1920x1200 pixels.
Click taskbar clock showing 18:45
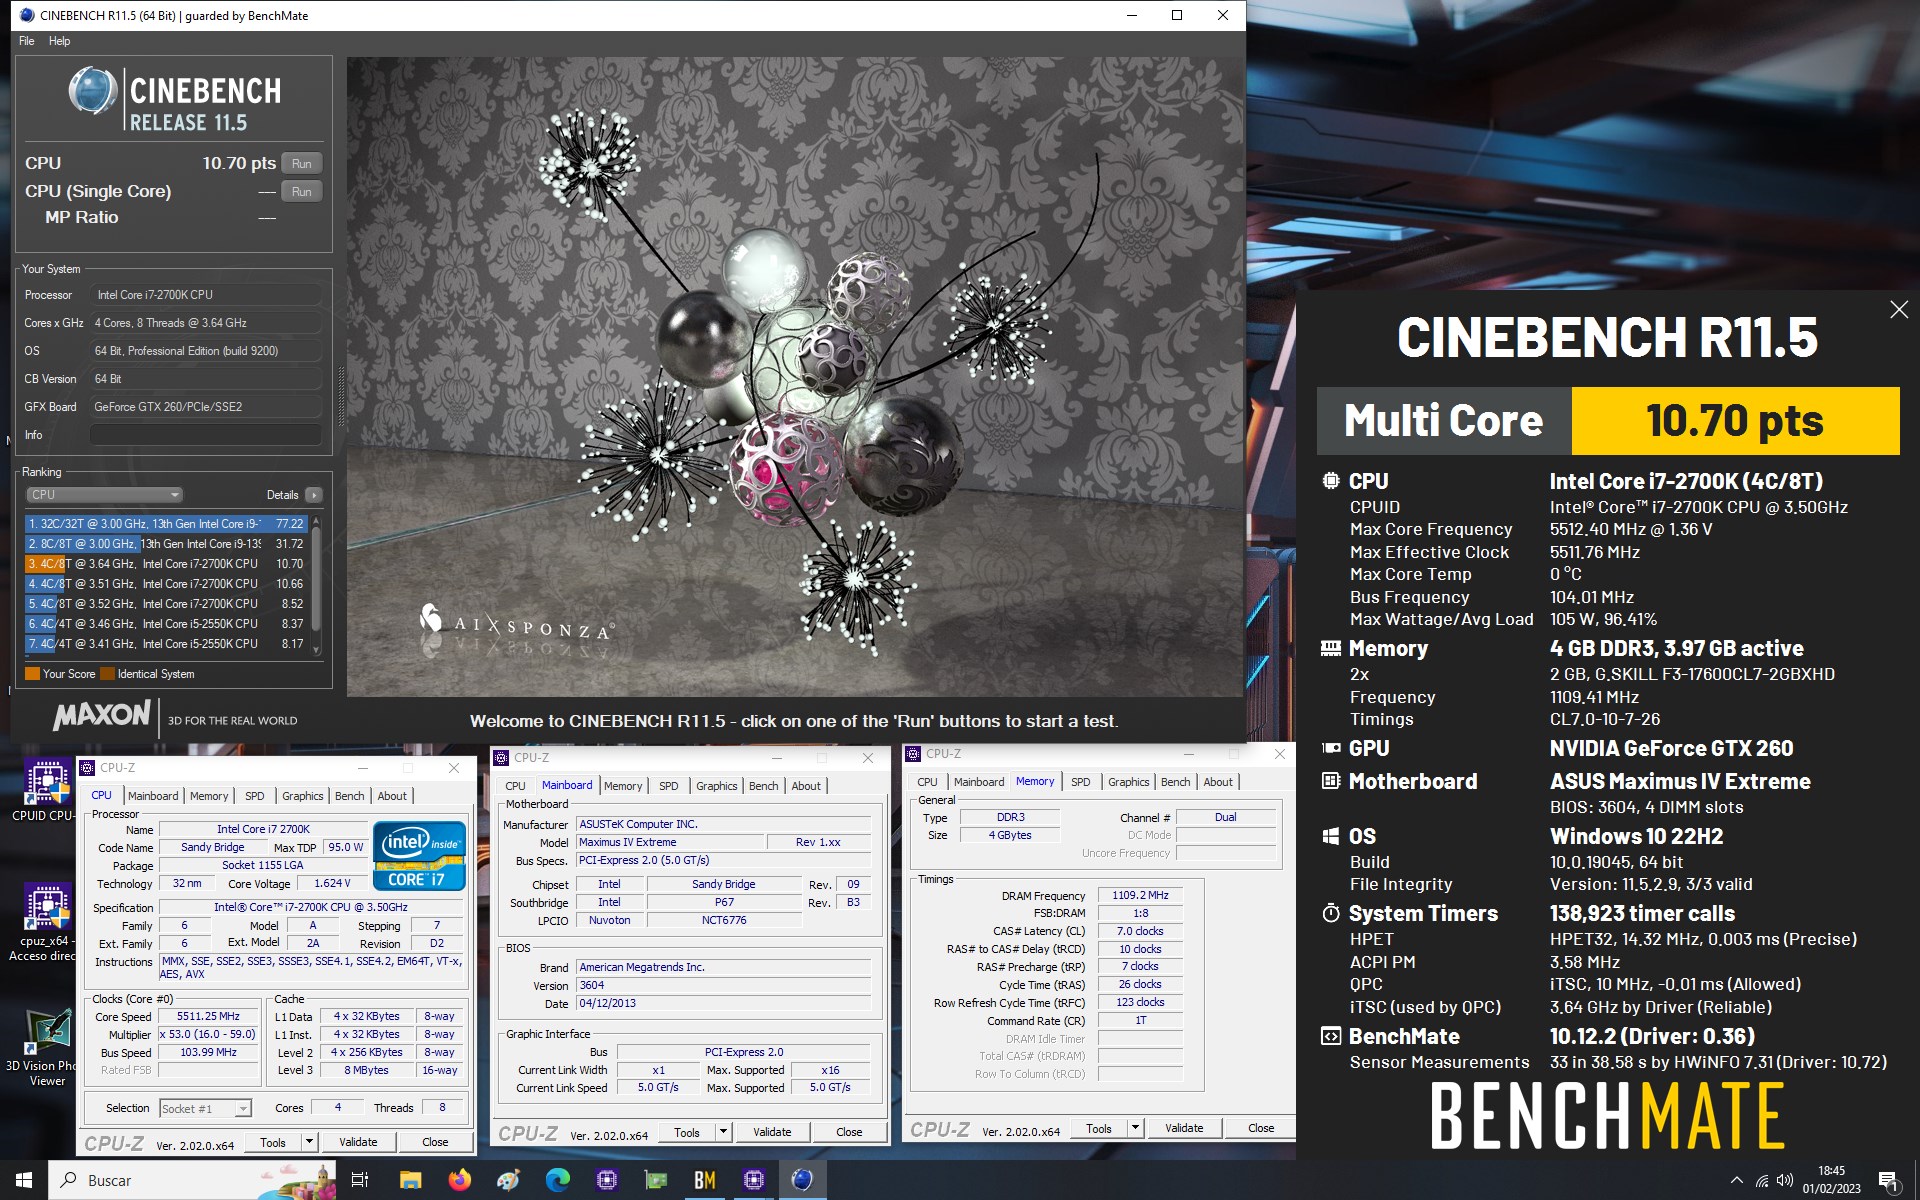pyautogui.click(x=1831, y=1180)
